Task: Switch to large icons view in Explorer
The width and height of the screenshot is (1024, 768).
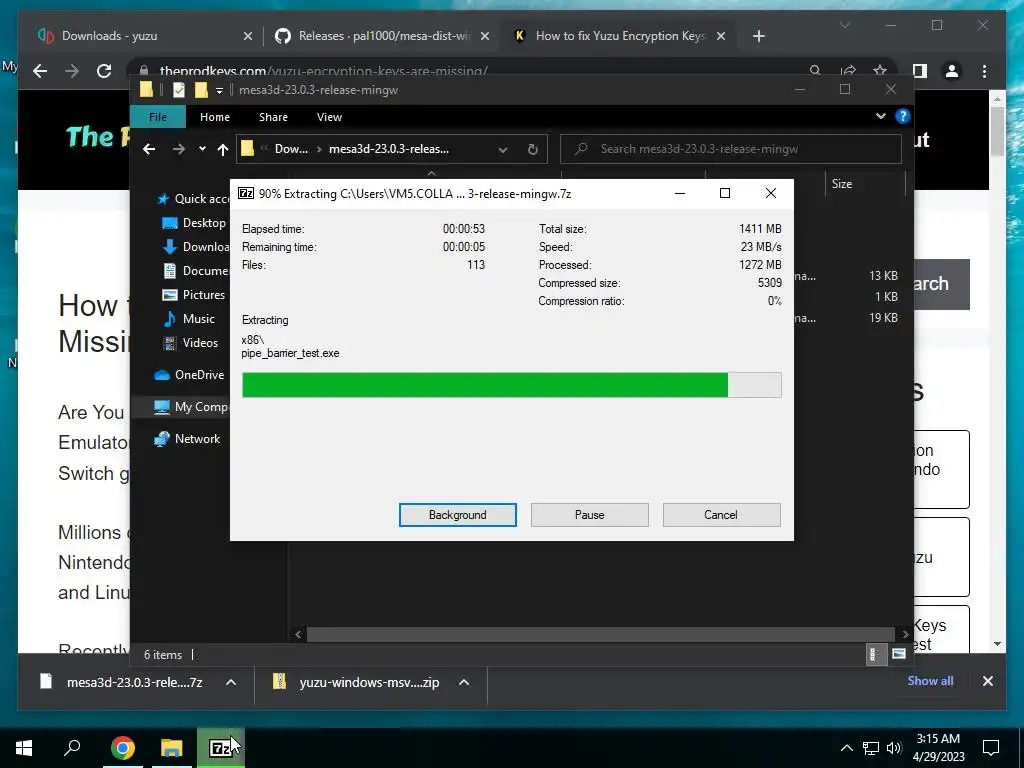Action: (899, 654)
